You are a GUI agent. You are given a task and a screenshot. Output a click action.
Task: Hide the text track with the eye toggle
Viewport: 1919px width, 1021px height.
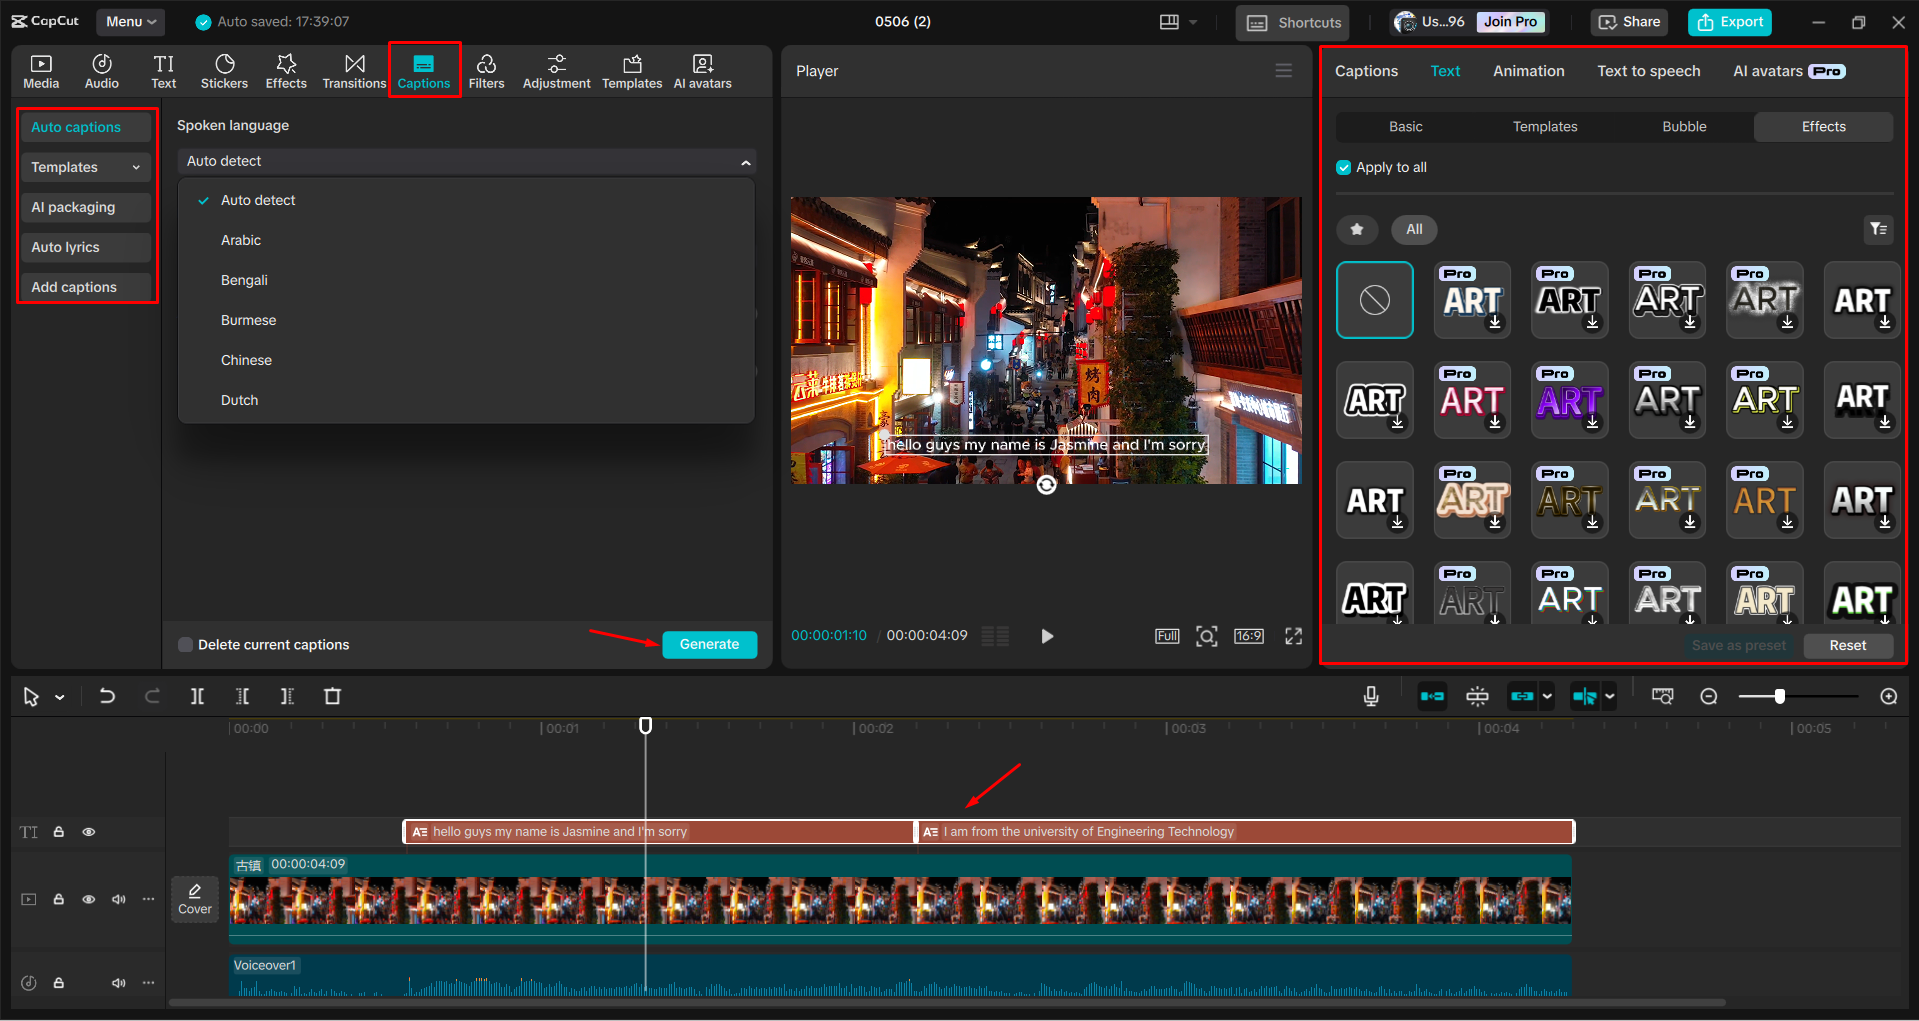(89, 831)
